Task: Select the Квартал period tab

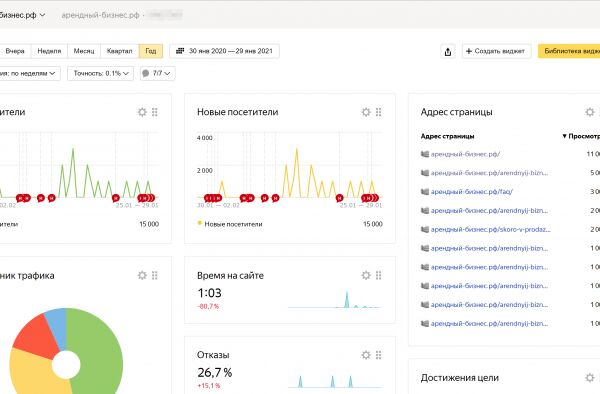Action: (119, 51)
